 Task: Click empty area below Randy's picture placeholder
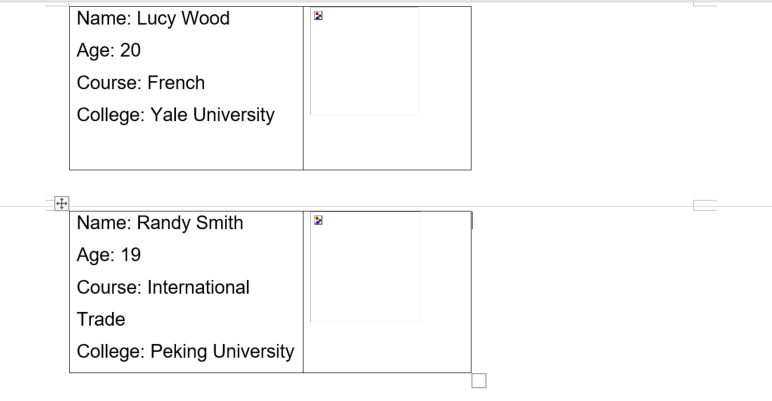(x=387, y=347)
